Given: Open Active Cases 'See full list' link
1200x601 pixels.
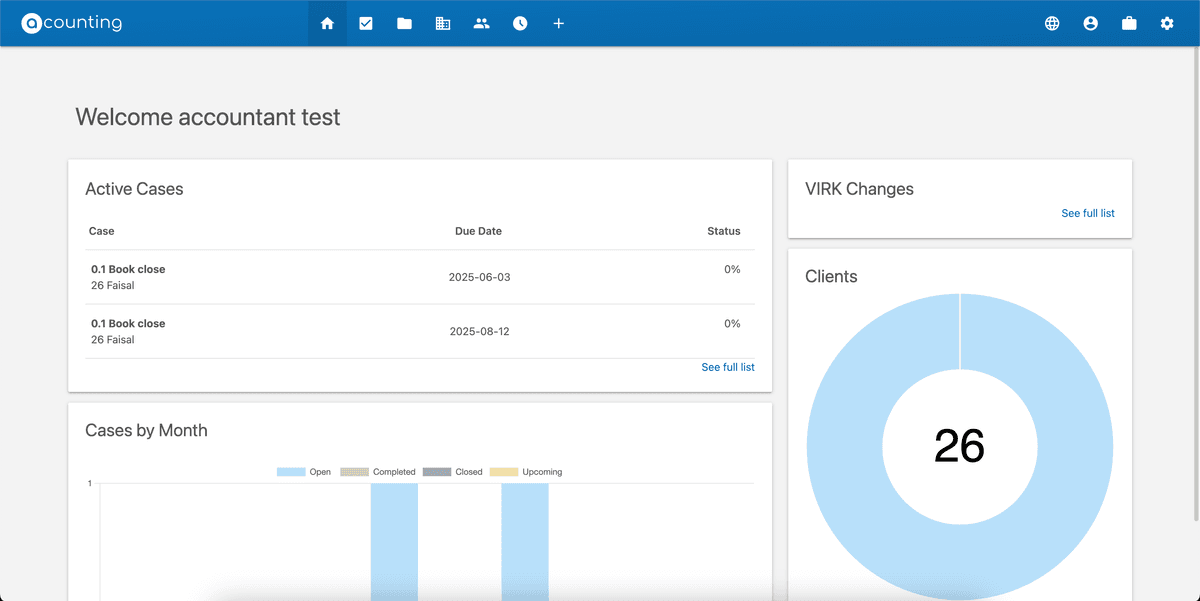Looking at the screenshot, I should click(x=728, y=367).
